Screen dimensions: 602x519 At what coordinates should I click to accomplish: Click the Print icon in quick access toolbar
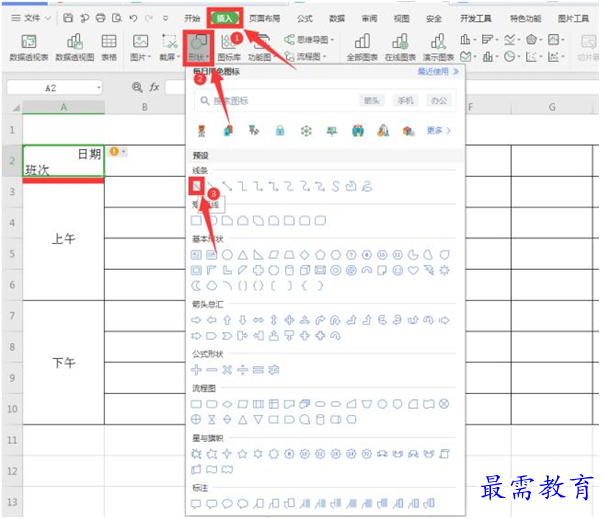tap(100, 18)
